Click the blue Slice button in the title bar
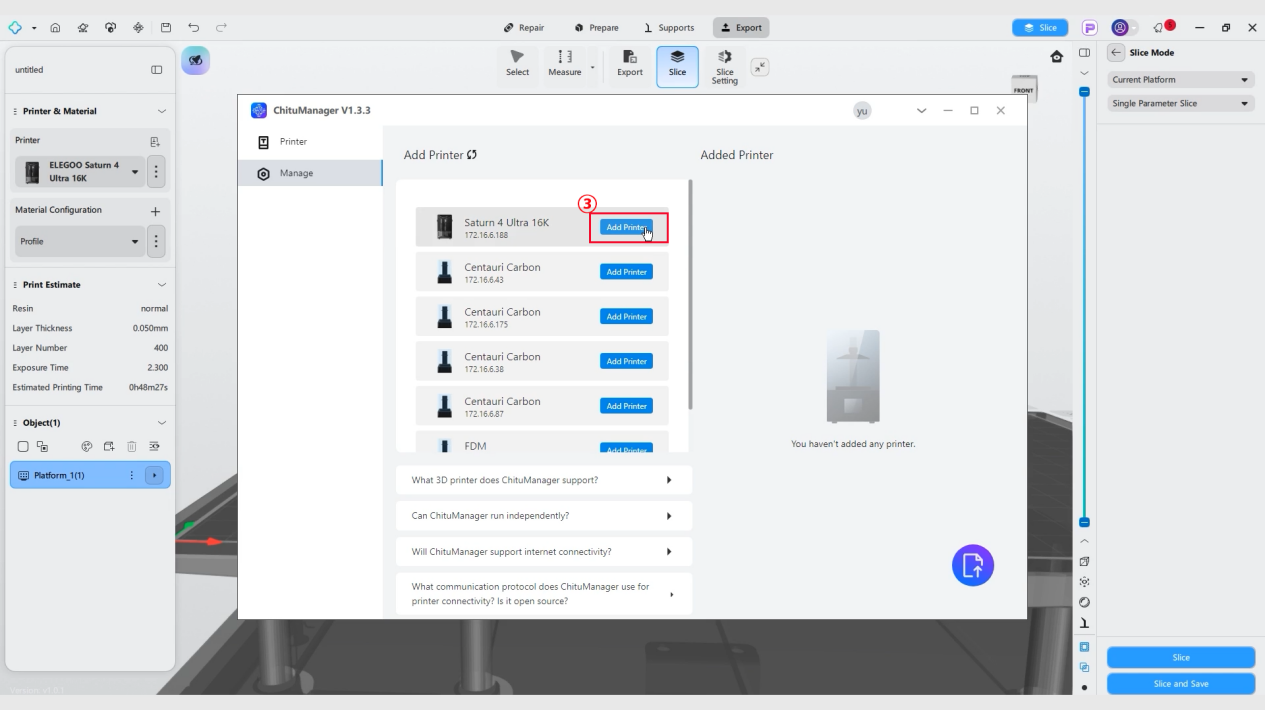The image size is (1265, 710). coord(1041,28)
